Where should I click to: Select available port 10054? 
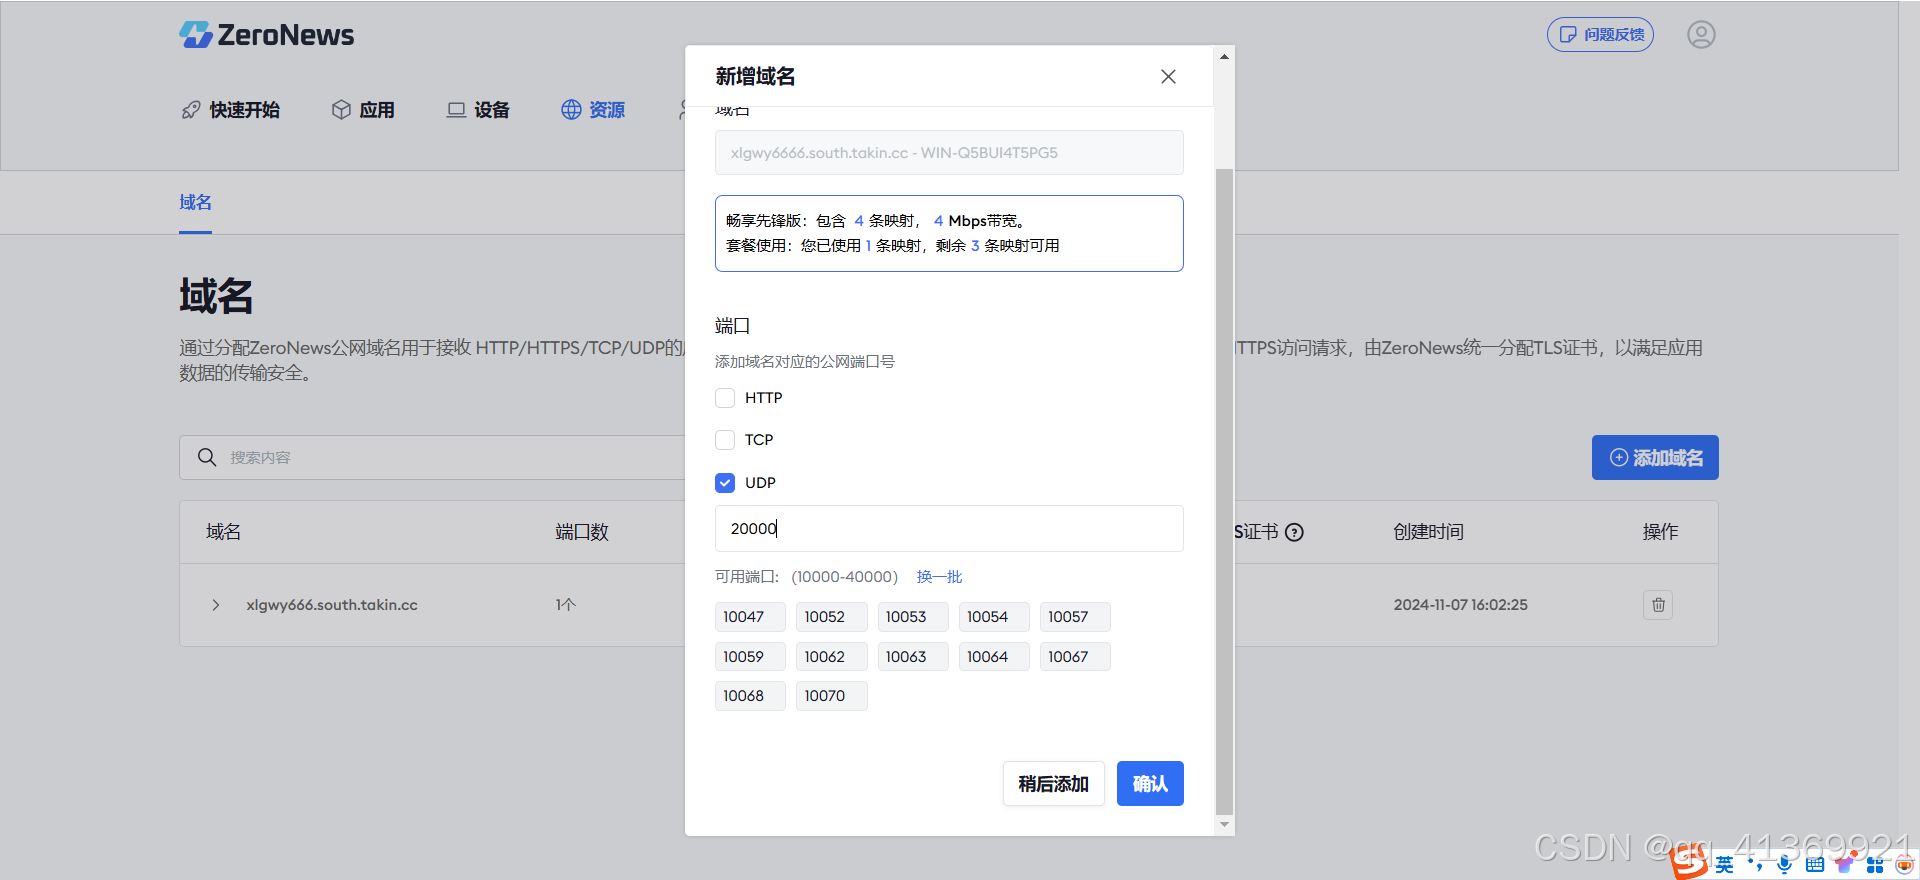click(x=993, y=617)
